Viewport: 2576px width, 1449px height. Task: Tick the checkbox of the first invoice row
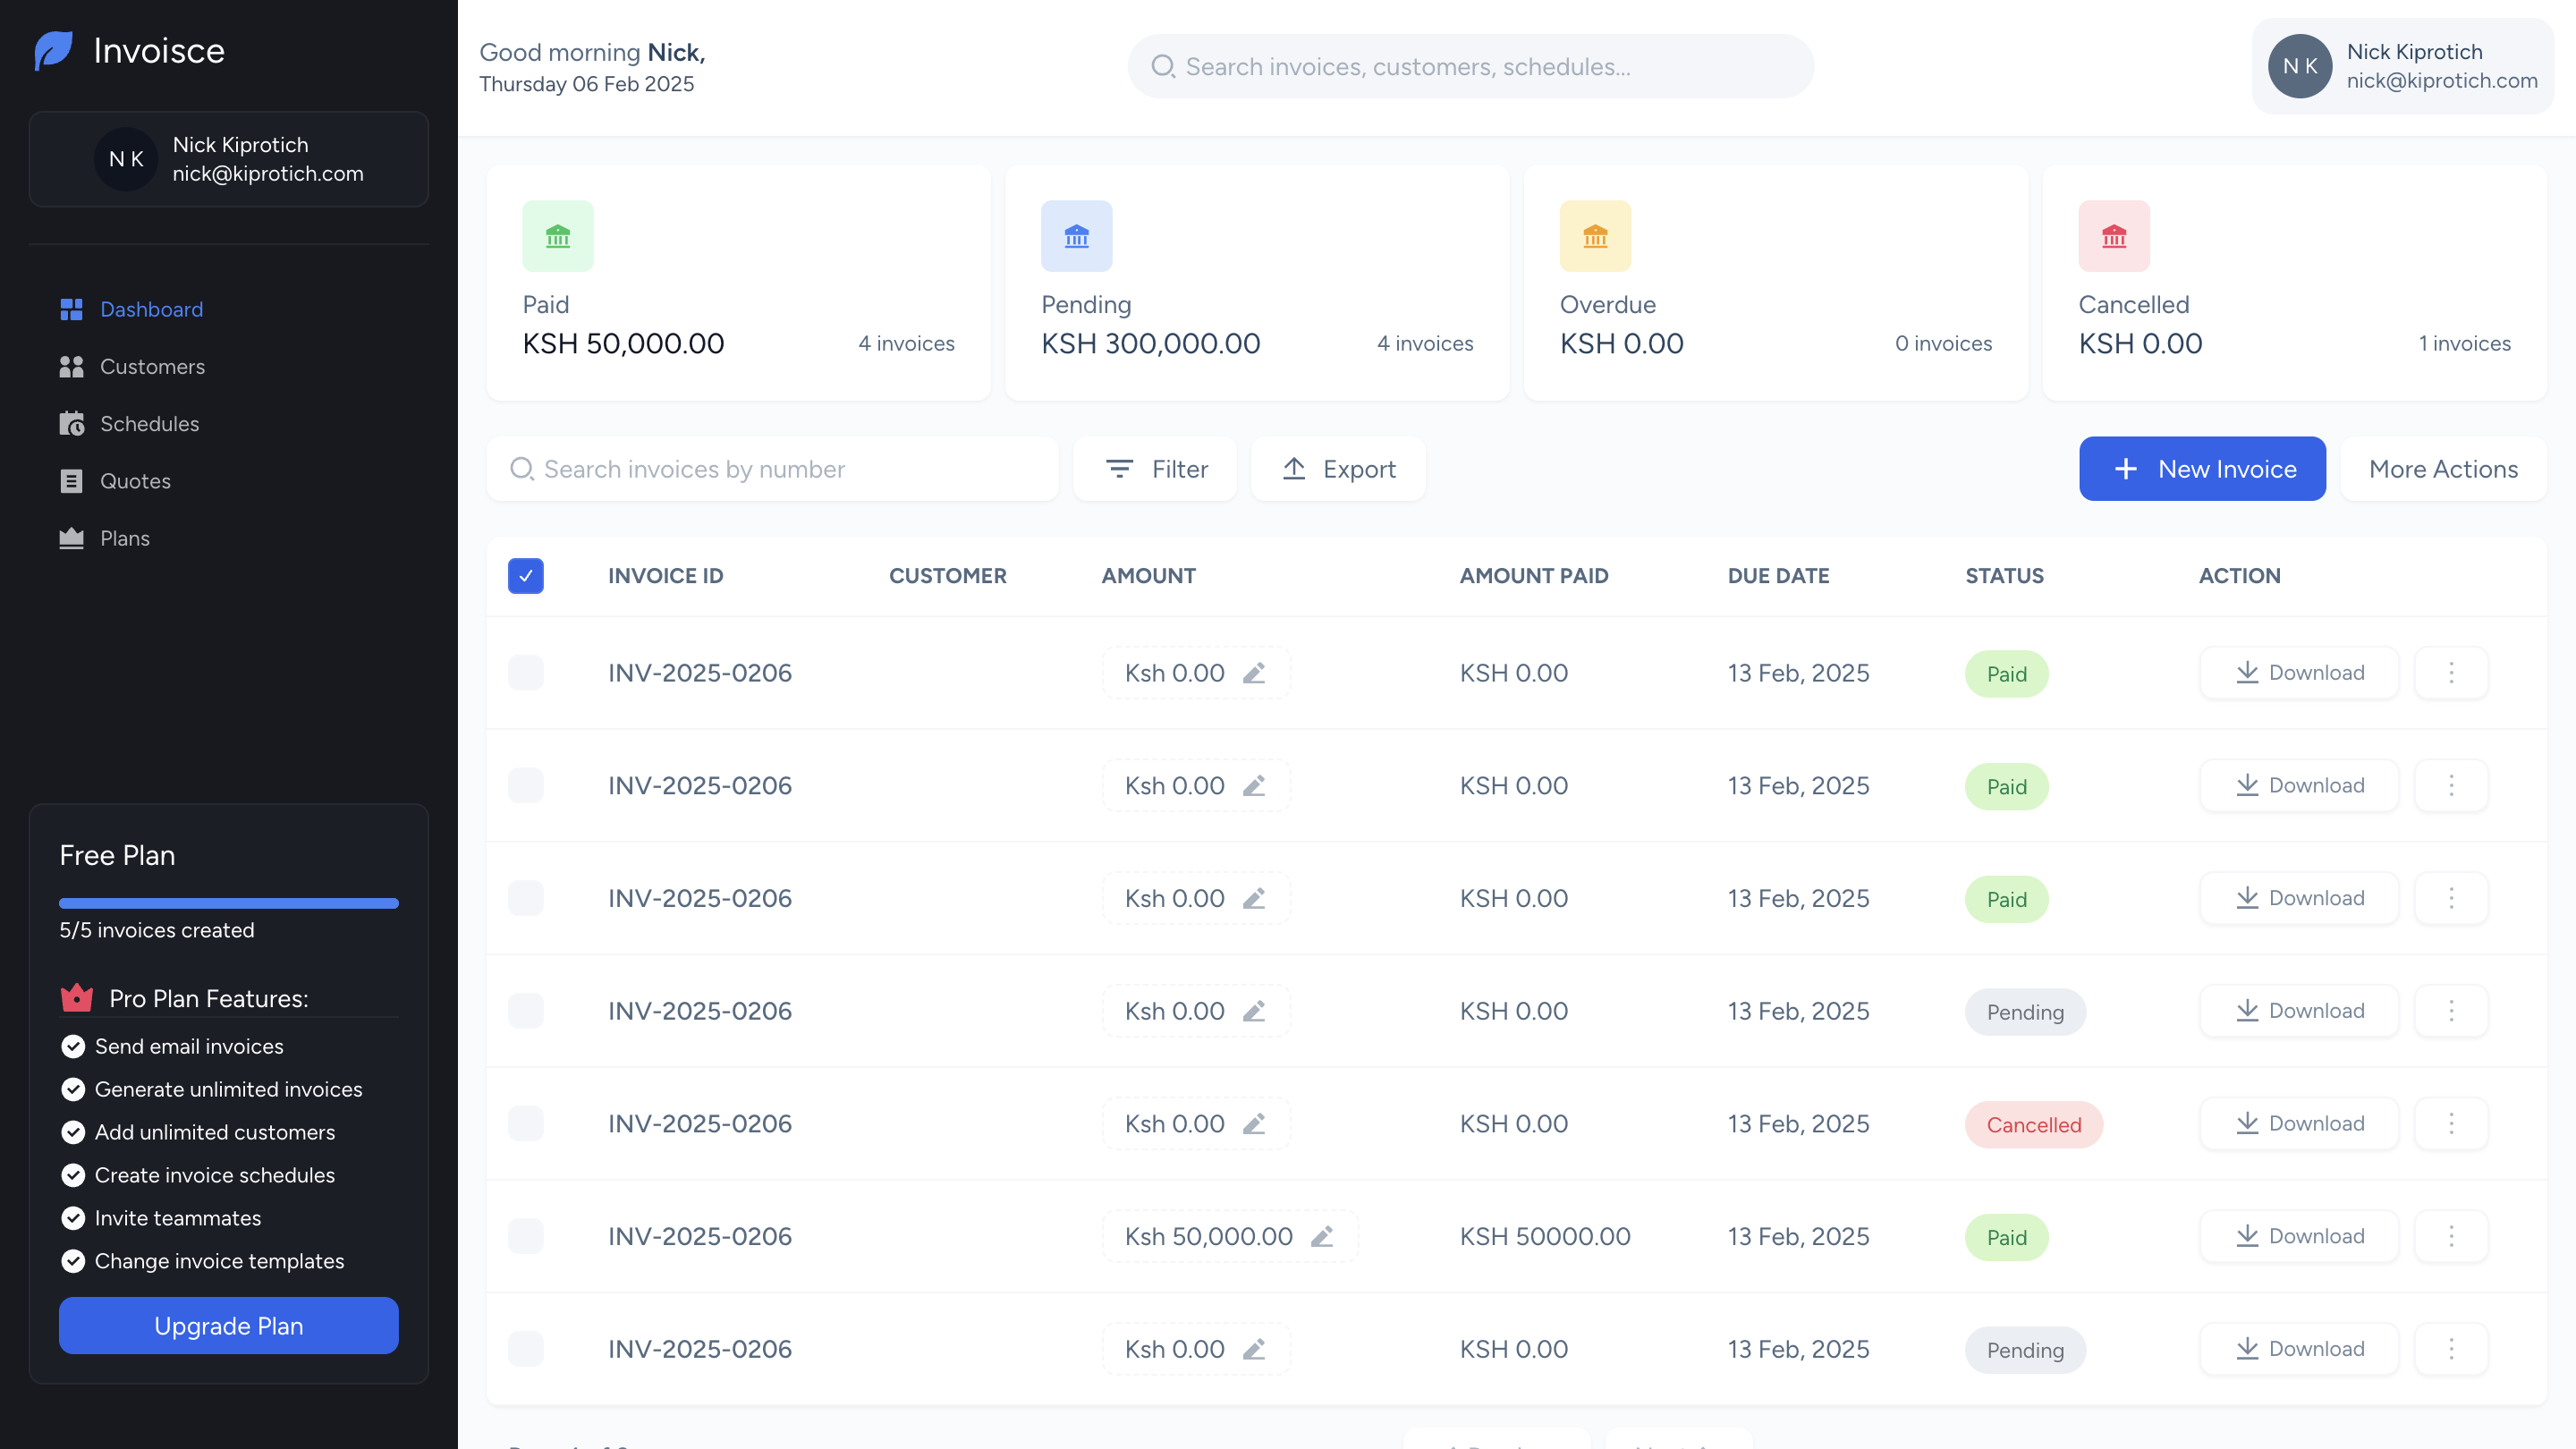[x=526, y=673]
